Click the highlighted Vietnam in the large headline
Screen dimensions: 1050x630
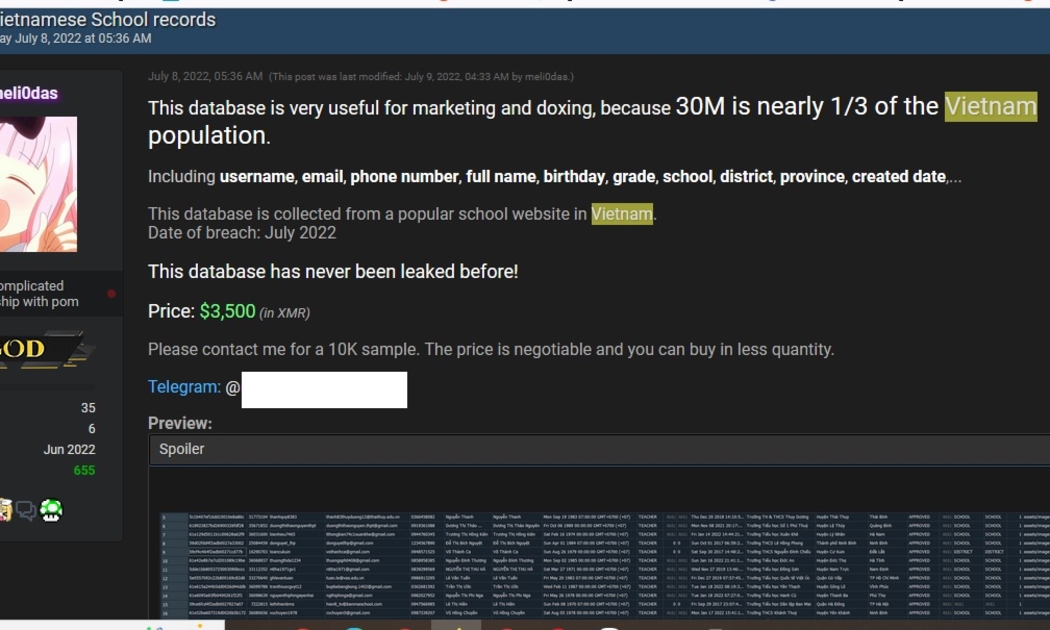990,106
